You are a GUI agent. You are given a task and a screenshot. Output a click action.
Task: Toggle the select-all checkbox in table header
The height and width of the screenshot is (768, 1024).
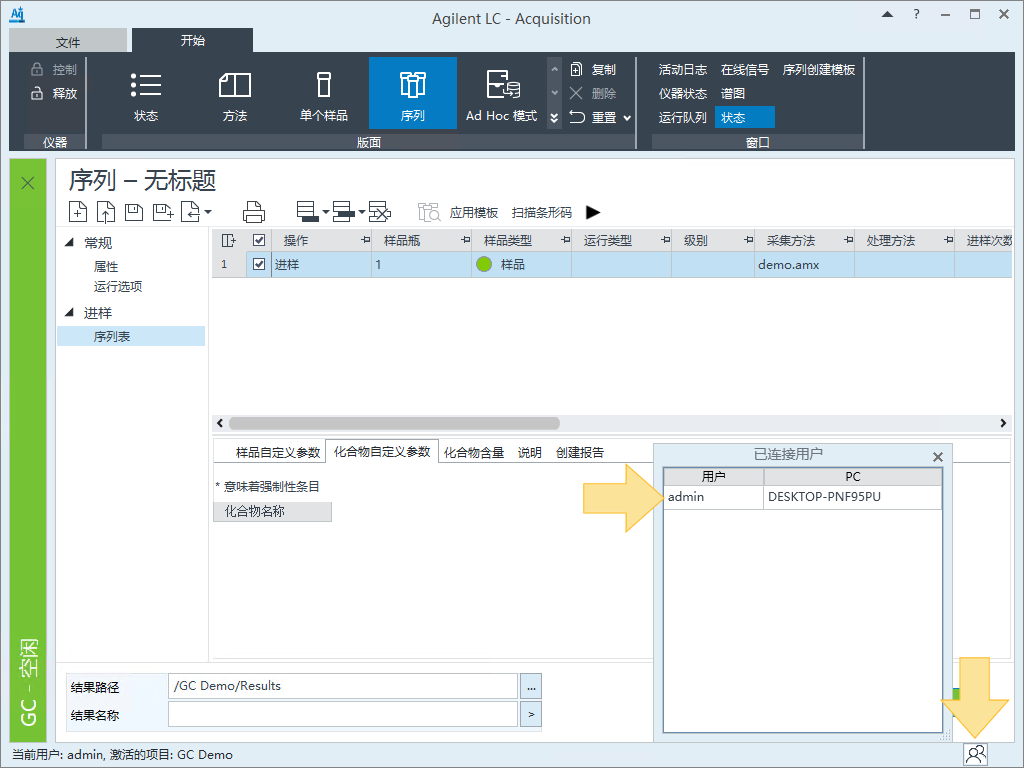[x=259, y=240]
